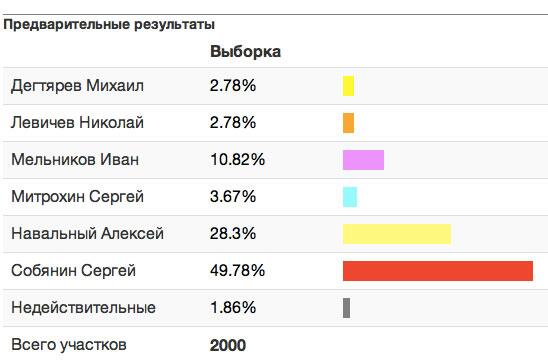
Task: Click the violet bar for Мельников Иван
Action: pos(363,160)
